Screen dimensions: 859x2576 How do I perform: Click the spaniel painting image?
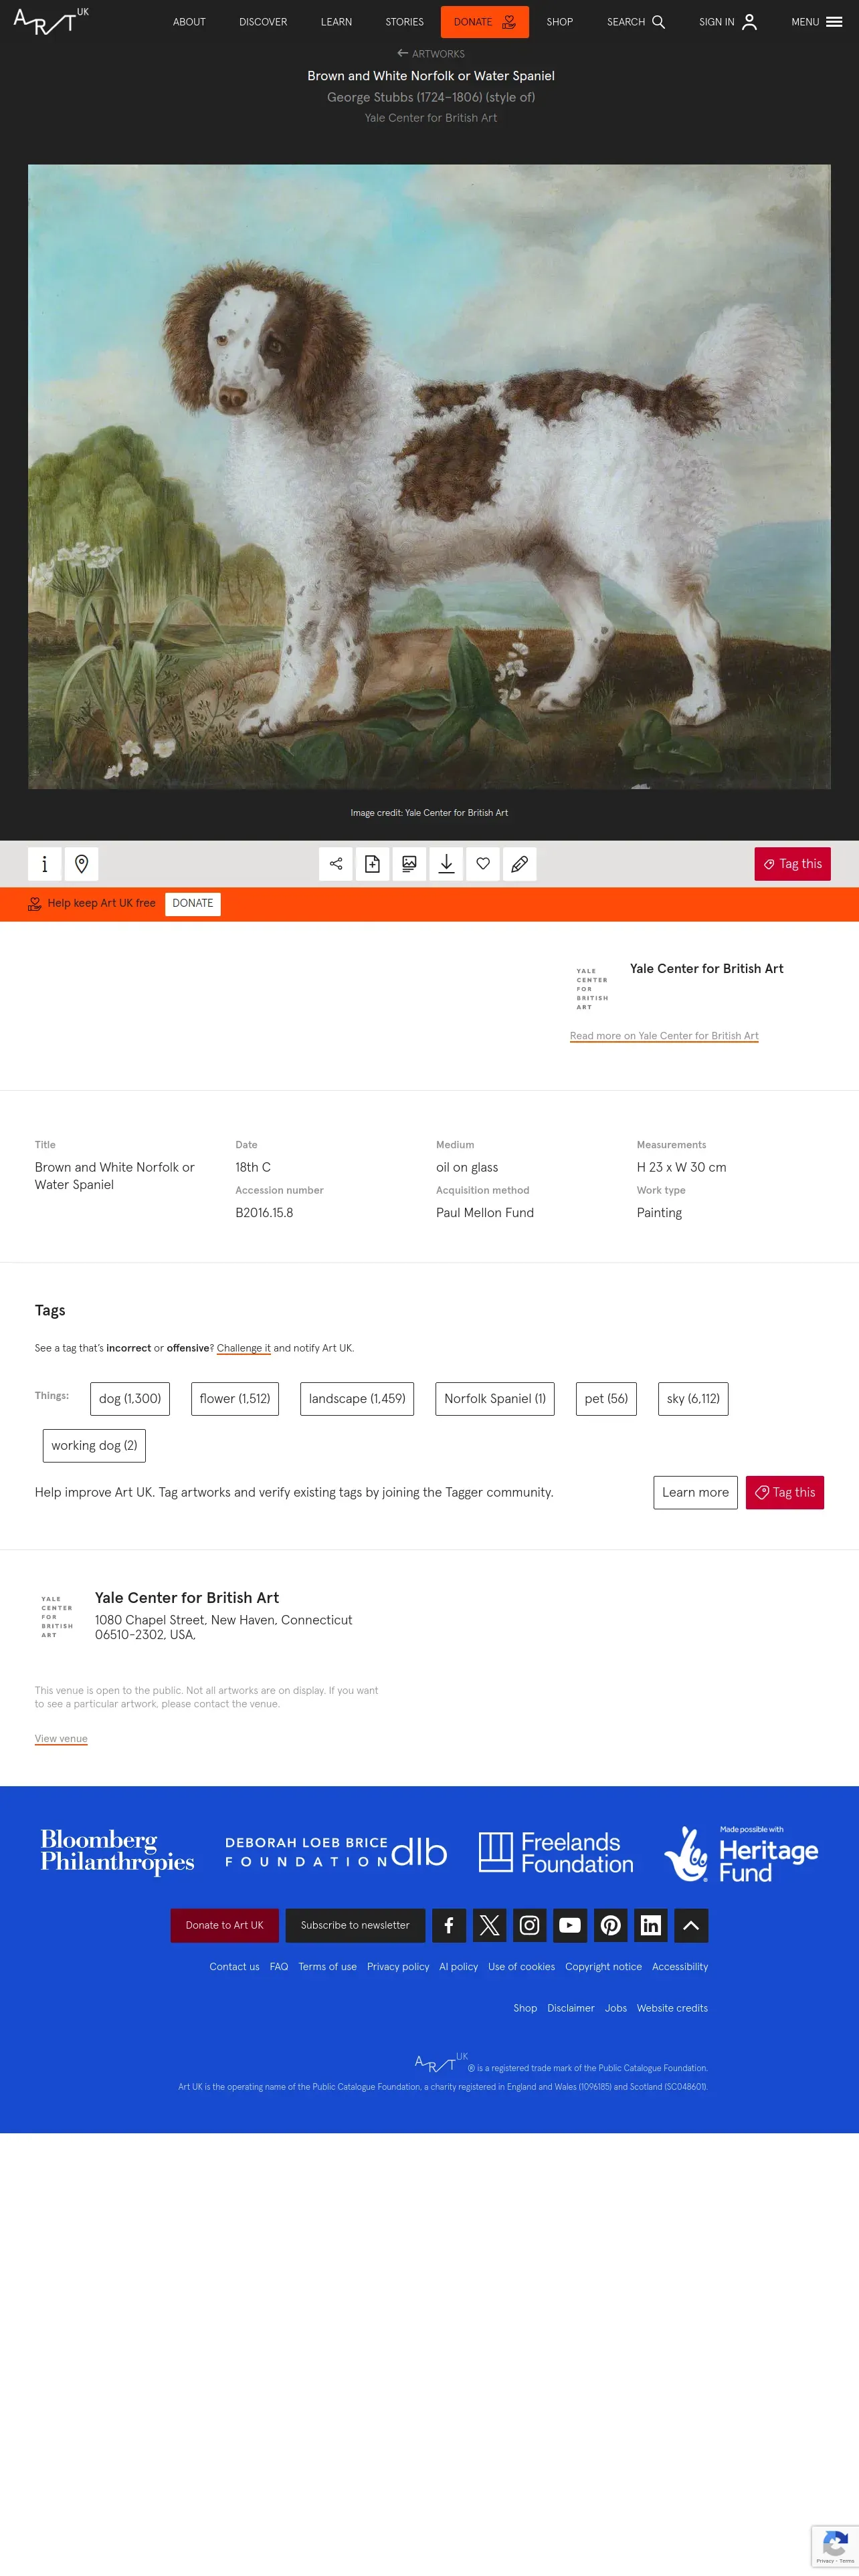click(x=429, y=477)
